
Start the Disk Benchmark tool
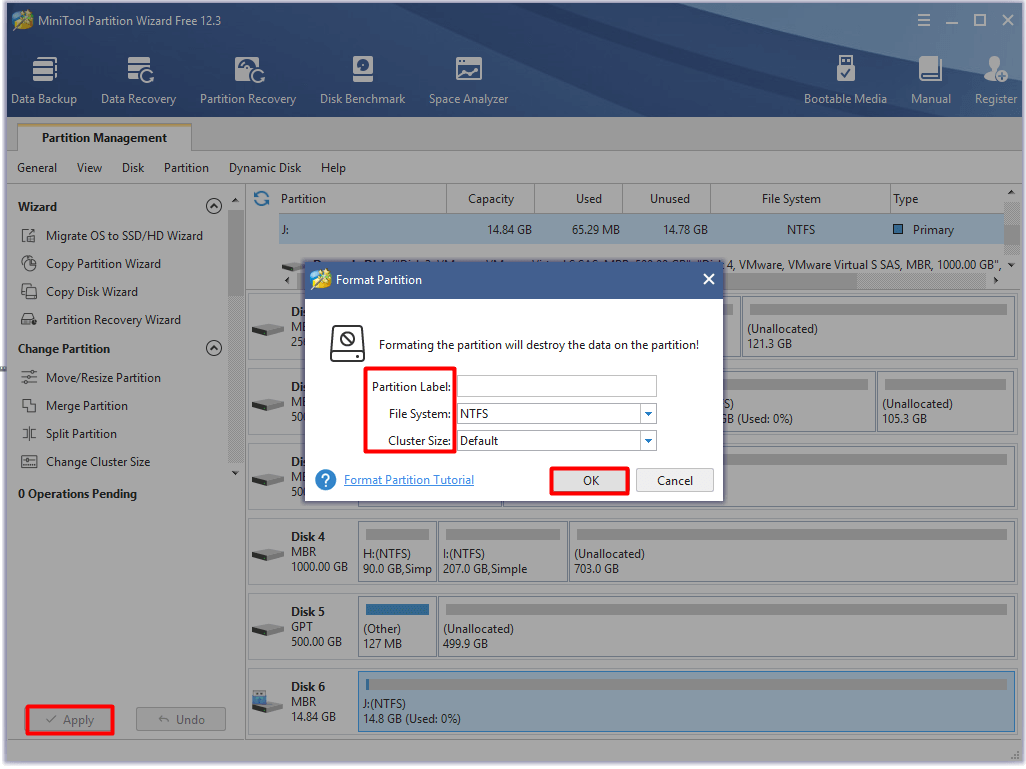tap(363, 81)
